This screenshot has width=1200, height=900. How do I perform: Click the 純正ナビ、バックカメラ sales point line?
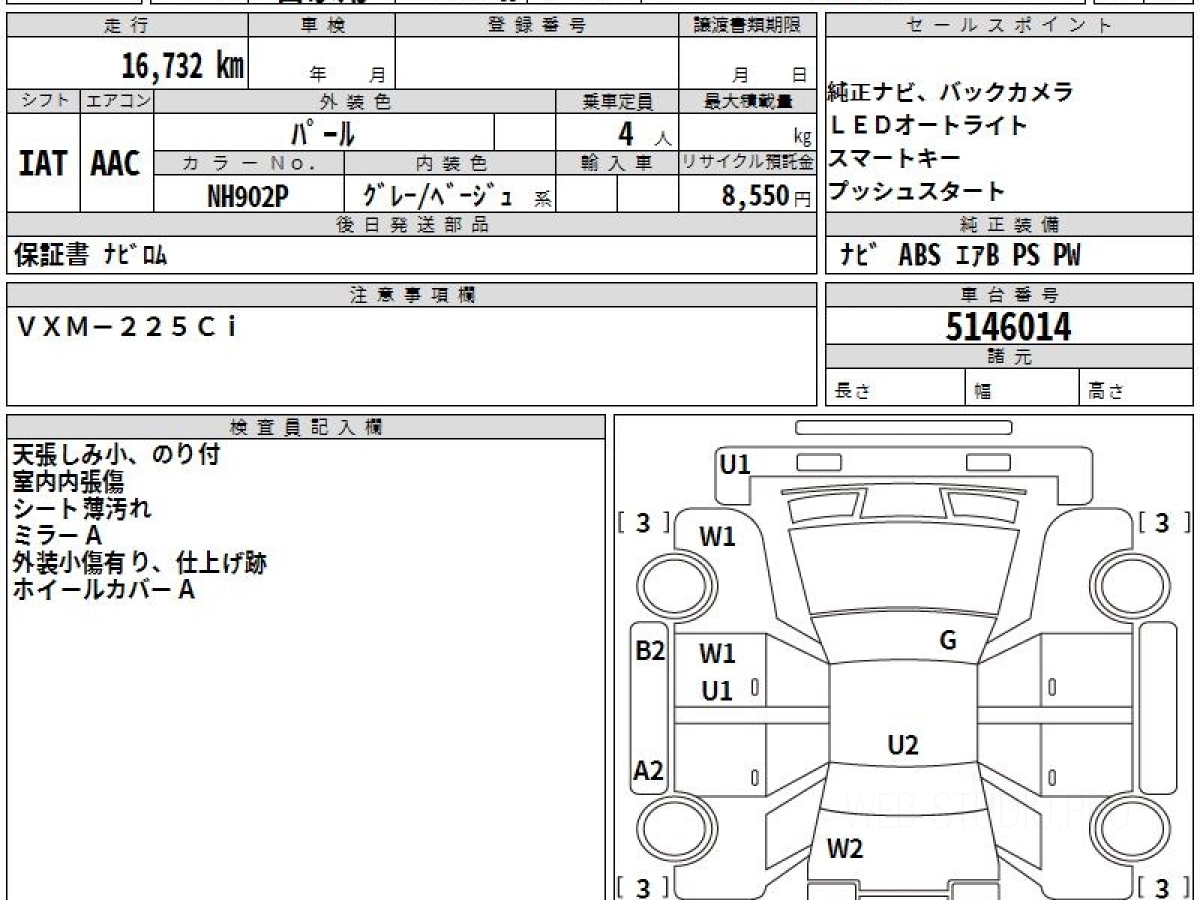[x=950, y=93]
